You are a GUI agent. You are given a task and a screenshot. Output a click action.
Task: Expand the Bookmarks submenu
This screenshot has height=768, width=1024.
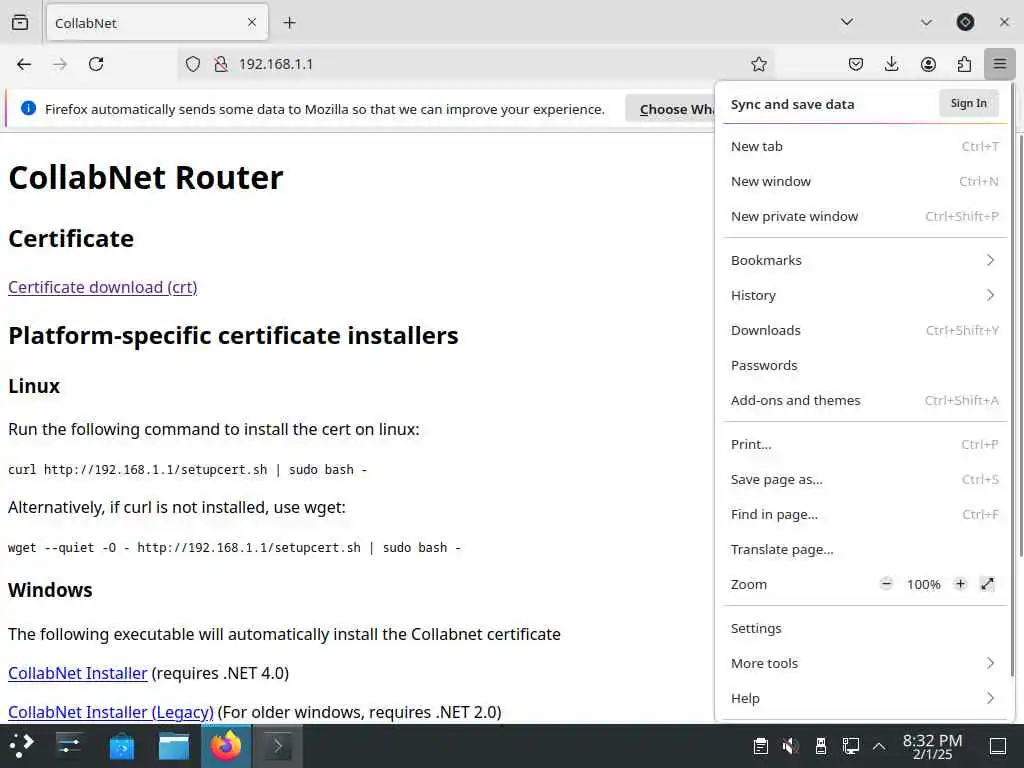pyautogui.click(x=865, y=261)
